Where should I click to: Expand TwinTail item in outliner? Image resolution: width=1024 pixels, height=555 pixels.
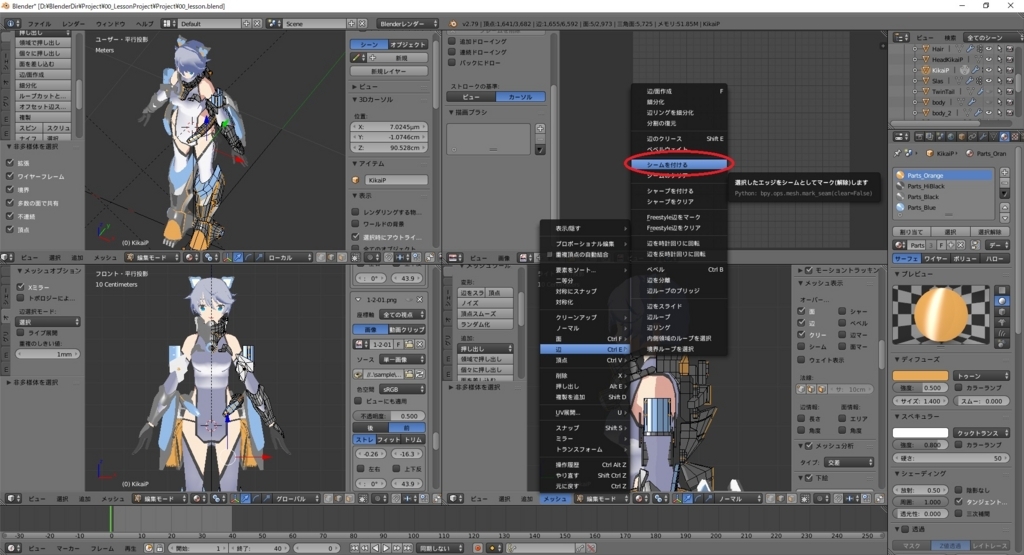point(915,91)
